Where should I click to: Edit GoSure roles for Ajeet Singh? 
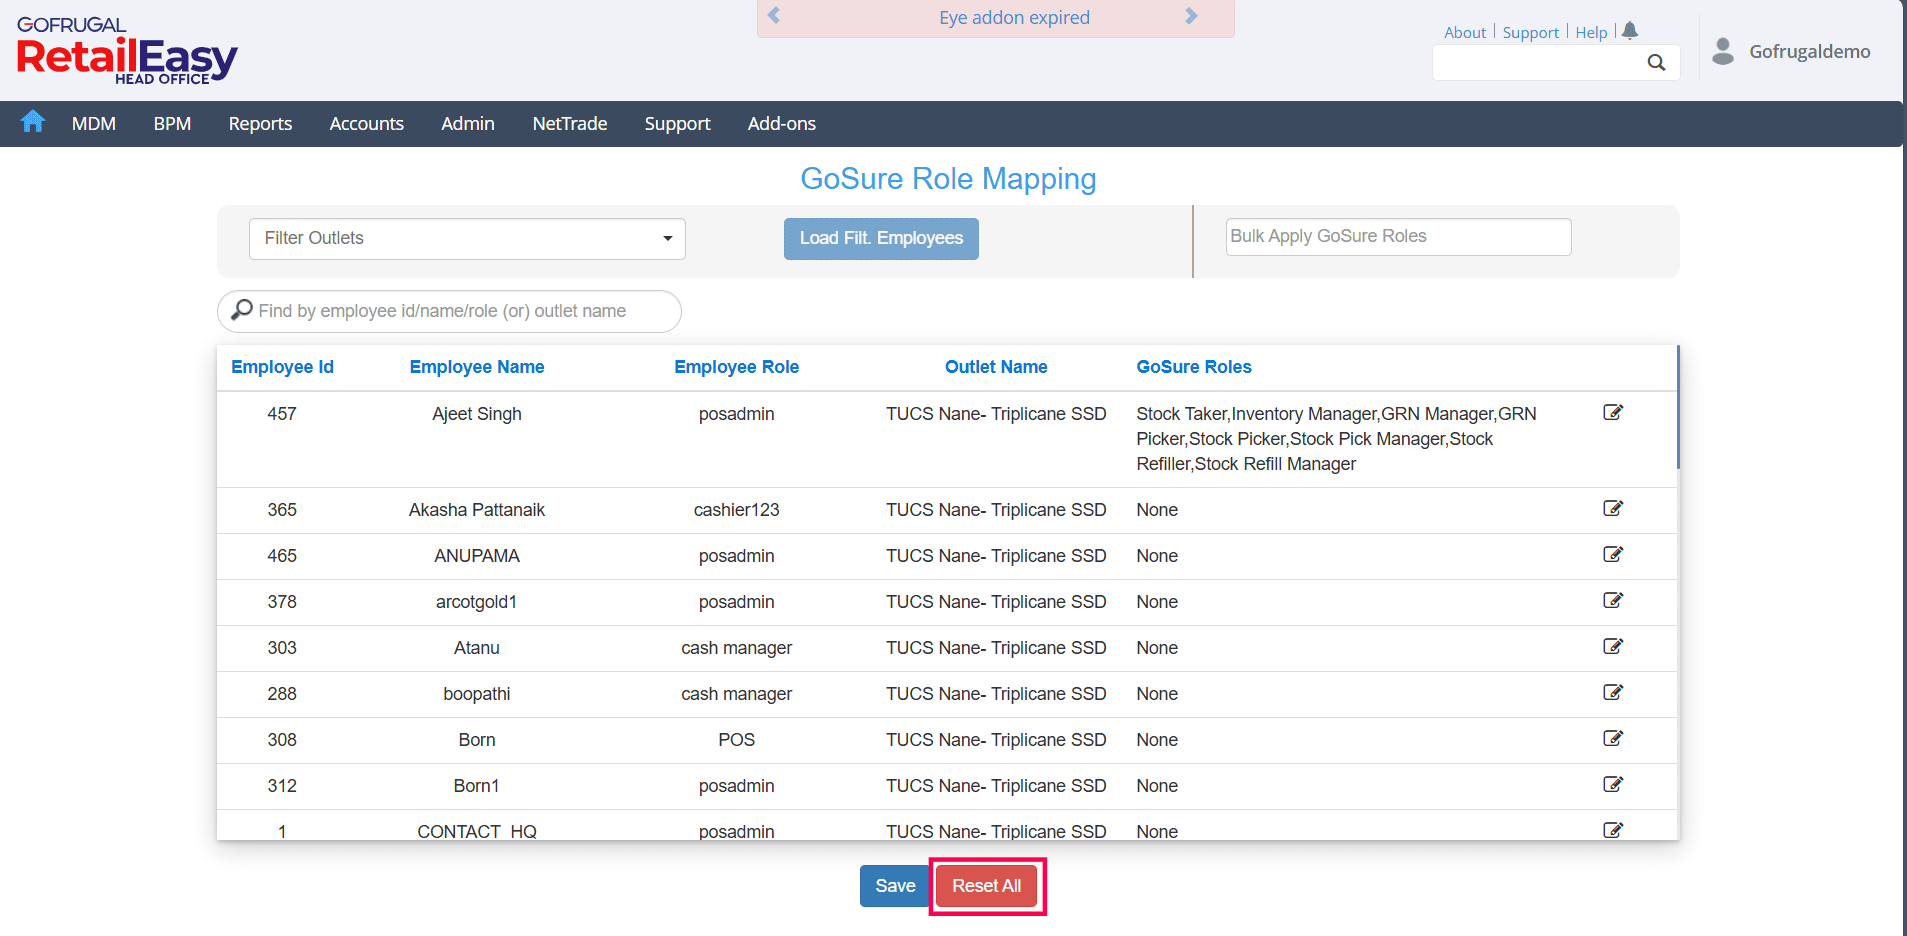[1612, 413]
